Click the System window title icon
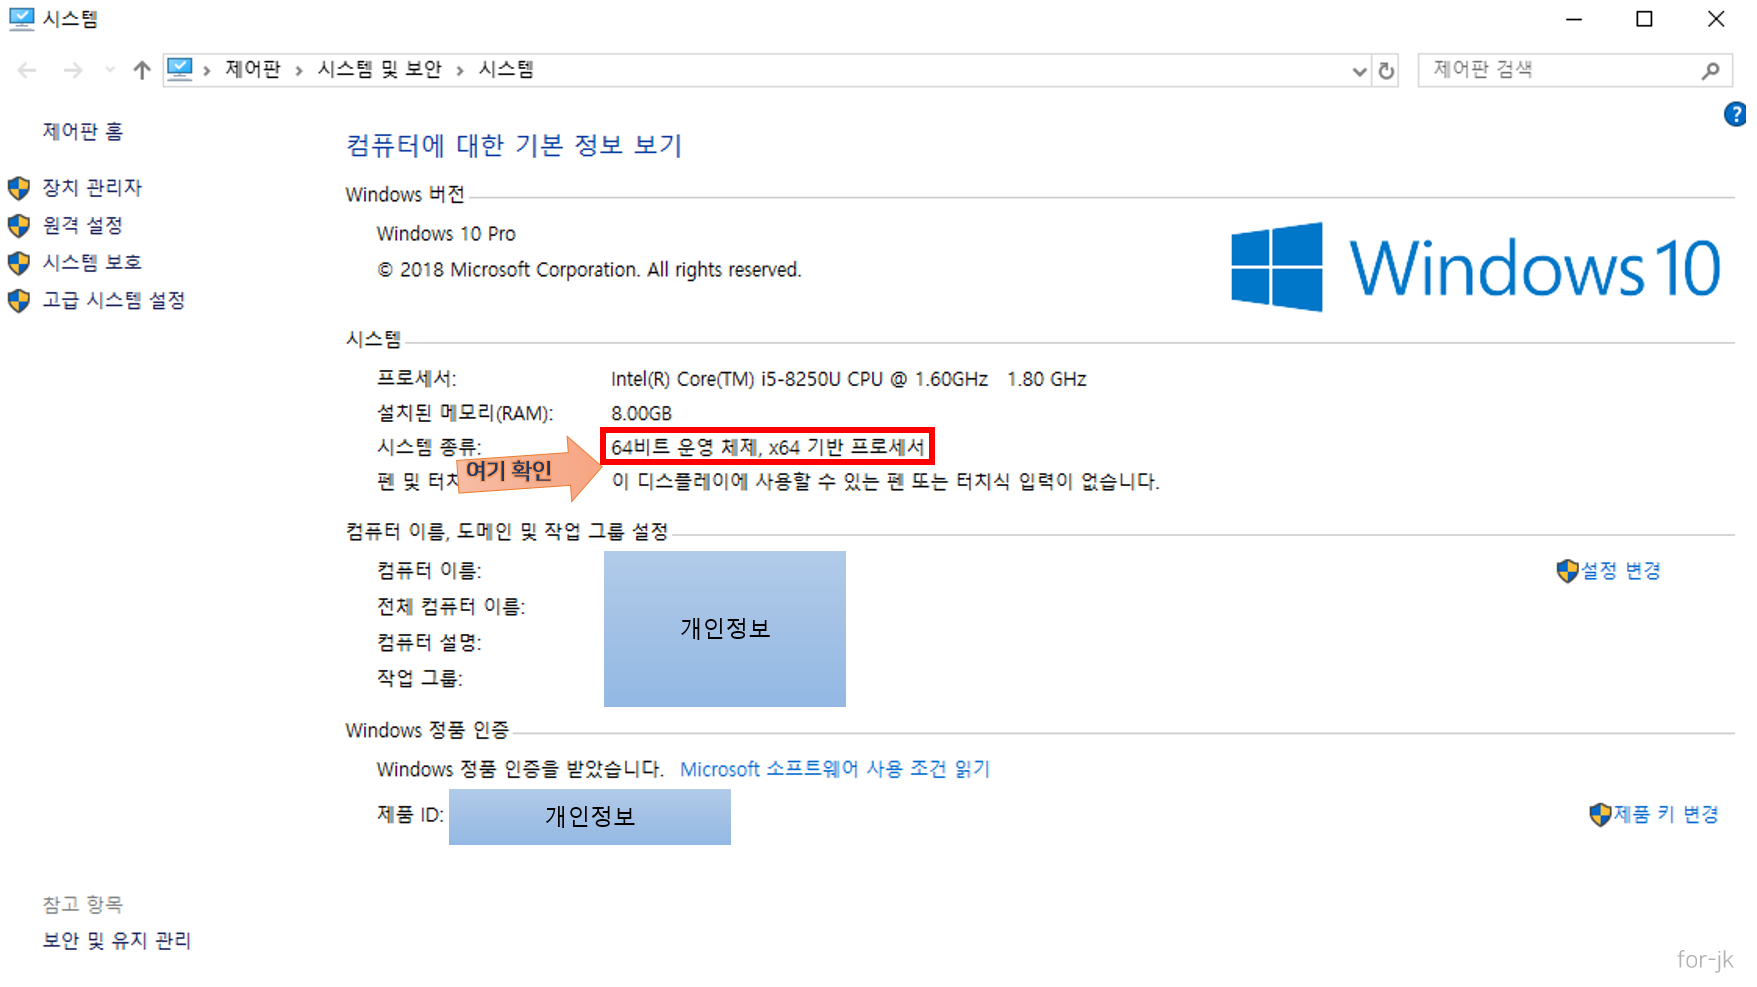 [x=21, y=19]
